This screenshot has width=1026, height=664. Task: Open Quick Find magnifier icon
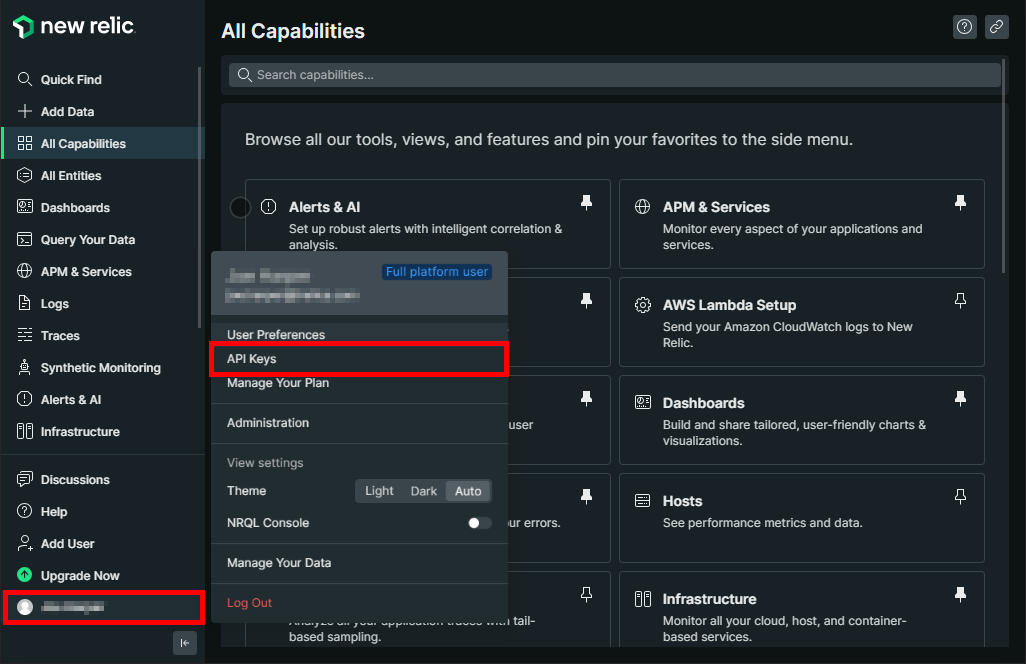[x=25, y=79]
